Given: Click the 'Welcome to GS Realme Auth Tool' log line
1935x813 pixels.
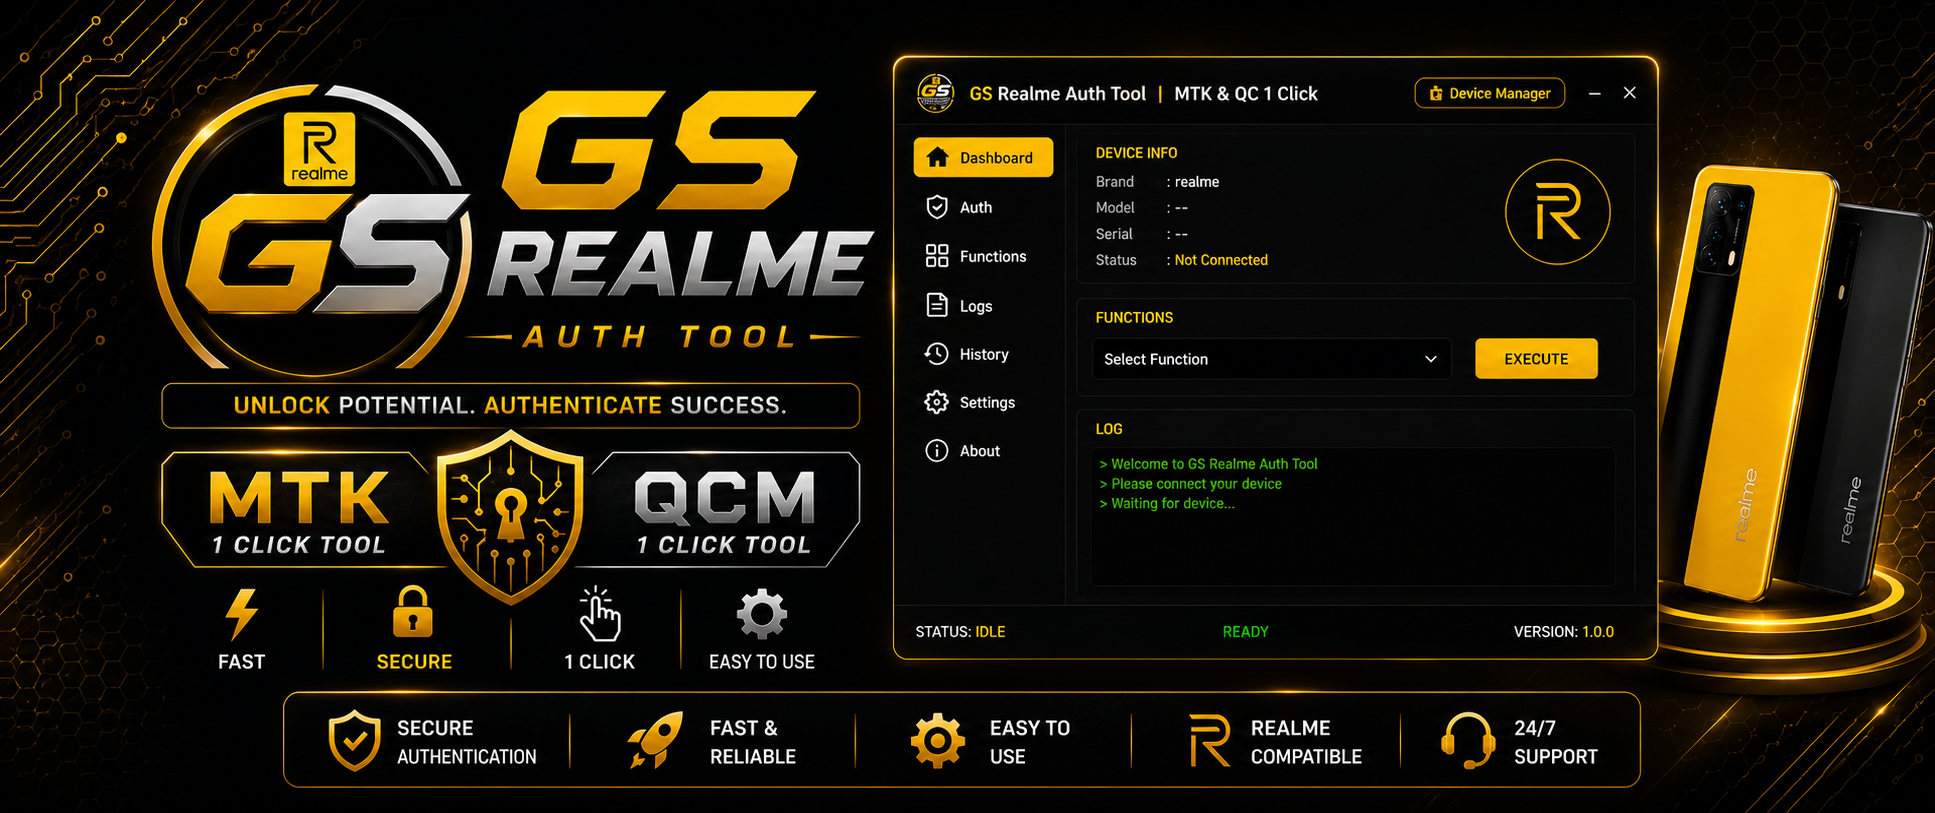Looking at the screenshot, I should click(1208, 464).
